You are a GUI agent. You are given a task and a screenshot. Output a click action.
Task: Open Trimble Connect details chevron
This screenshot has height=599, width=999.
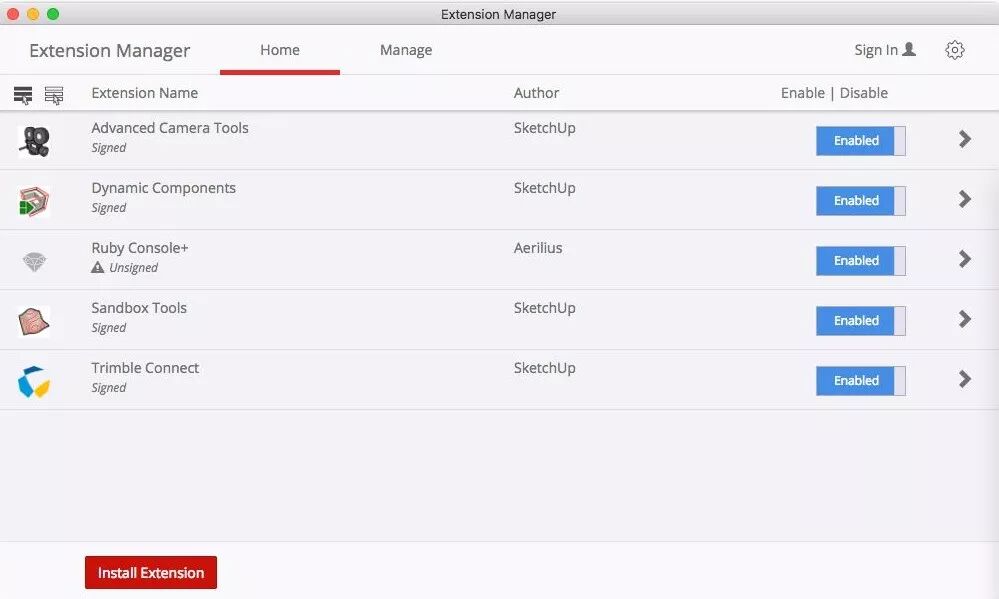point(965,379)
